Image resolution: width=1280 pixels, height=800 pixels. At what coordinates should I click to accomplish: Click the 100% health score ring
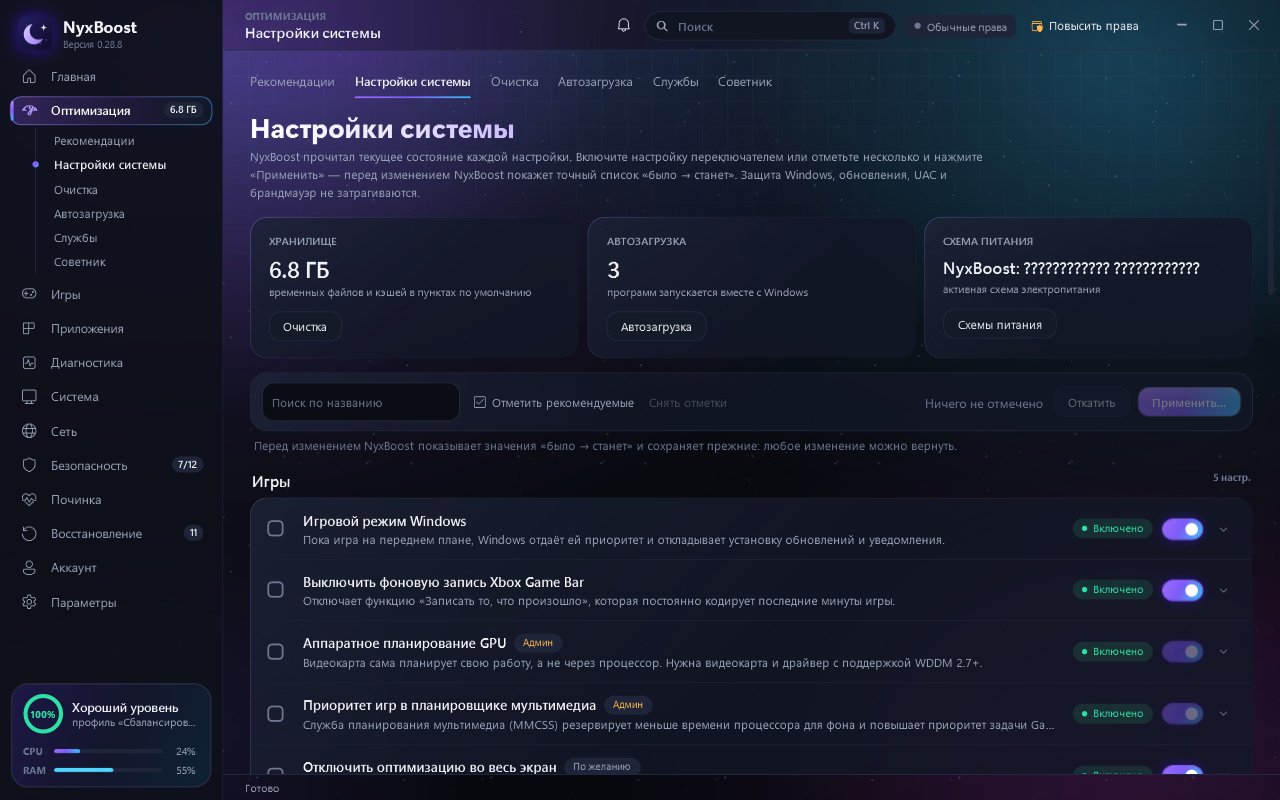tap(42, 714)
